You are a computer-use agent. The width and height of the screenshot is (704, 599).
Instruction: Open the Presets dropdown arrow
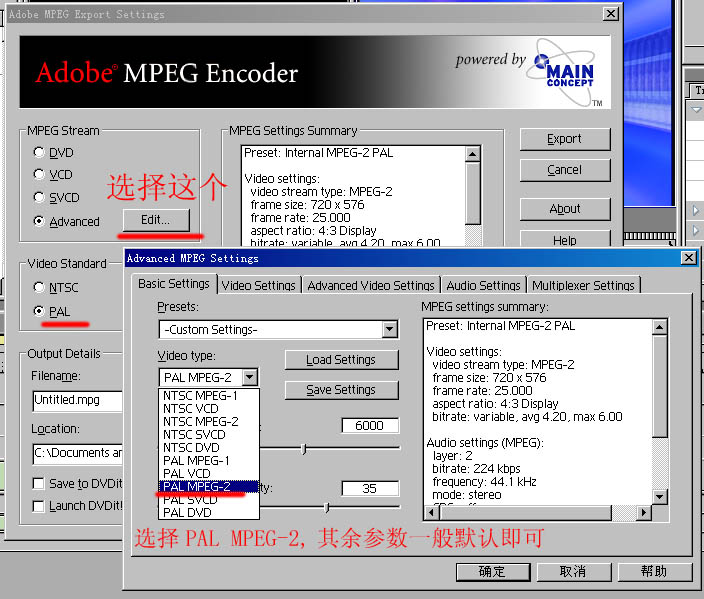pyautogui.click(x=389, y=330)
